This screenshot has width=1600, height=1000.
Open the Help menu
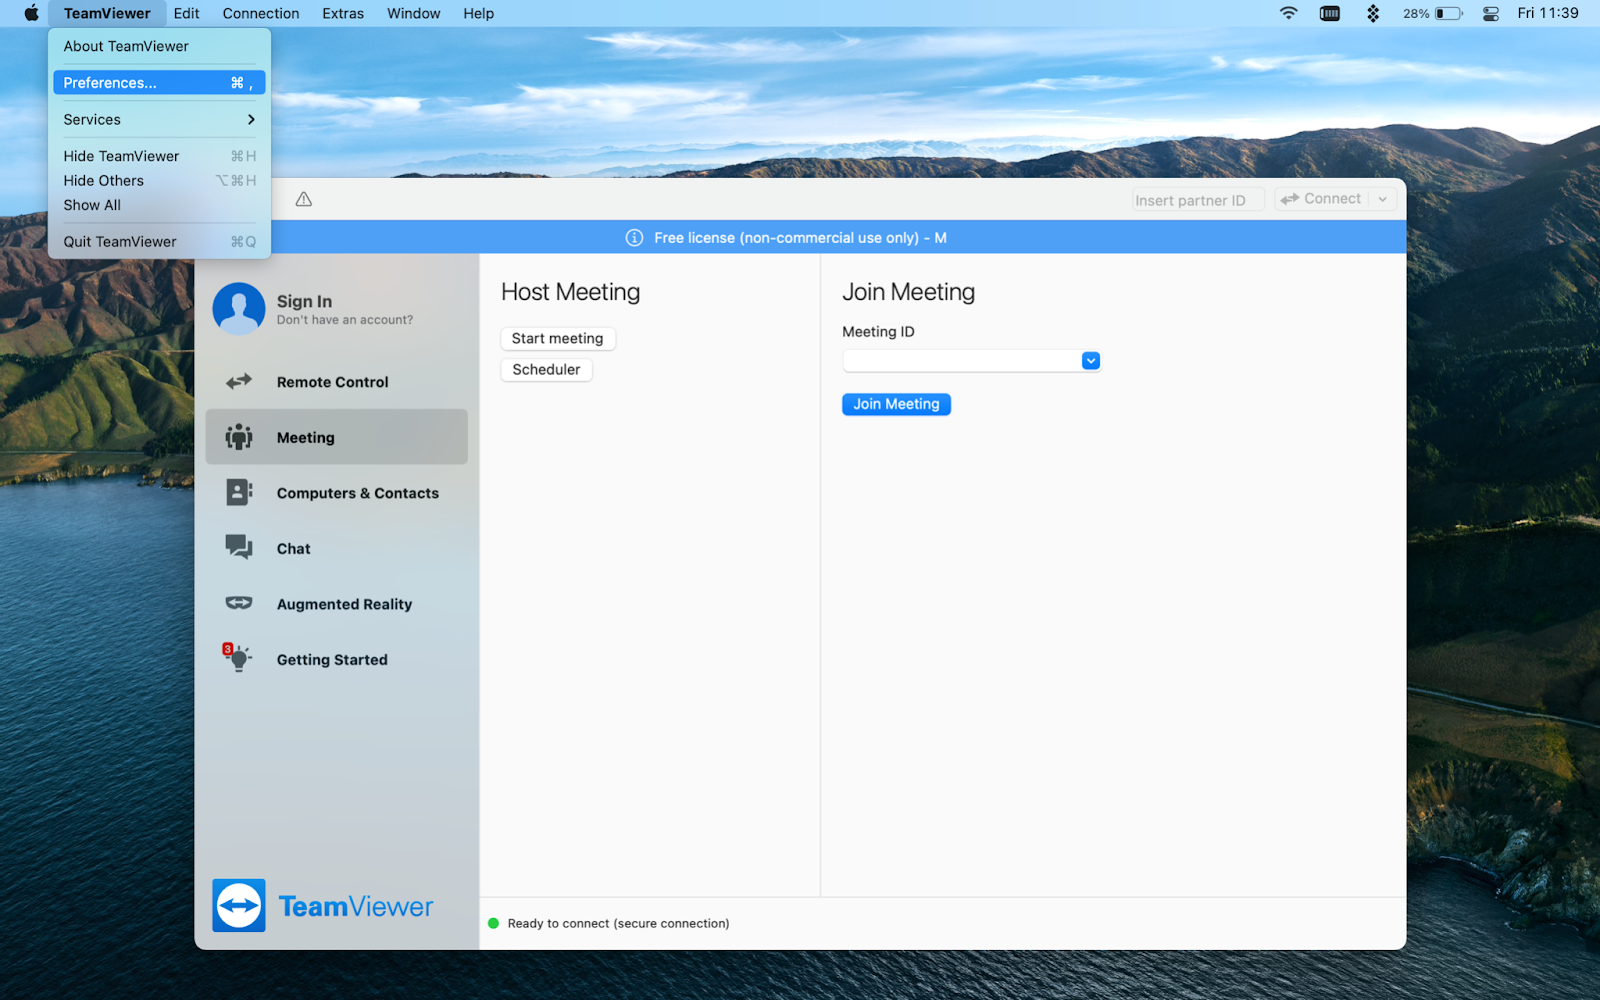click(478, 13)
